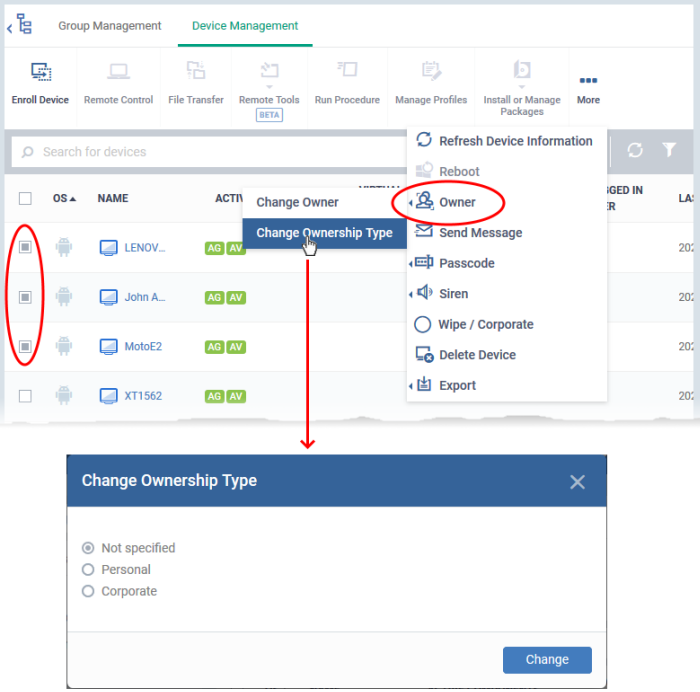The width and height of the screenshot is (700, 692).
Task: Click device icon next to LENOV
Action: tap(108, 248)
